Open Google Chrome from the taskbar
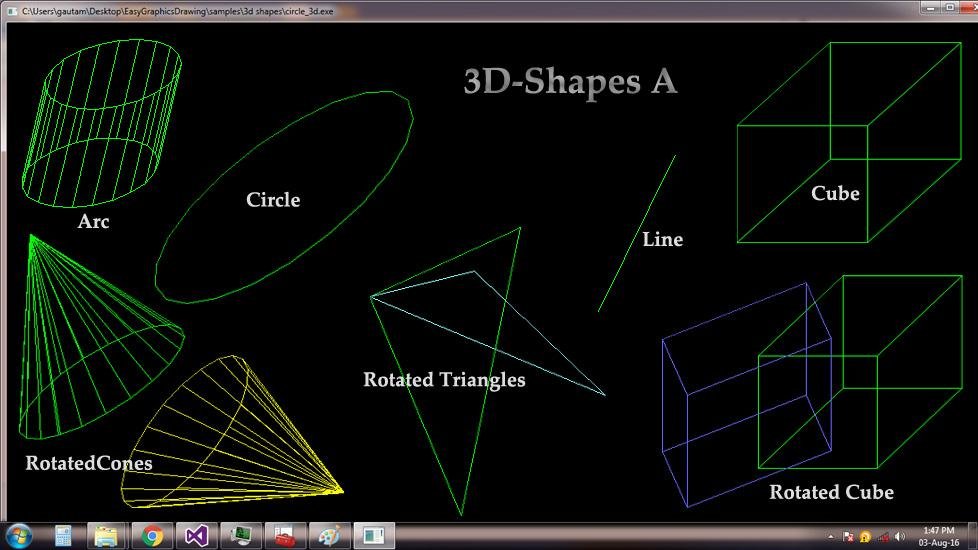 pos(152,536)
